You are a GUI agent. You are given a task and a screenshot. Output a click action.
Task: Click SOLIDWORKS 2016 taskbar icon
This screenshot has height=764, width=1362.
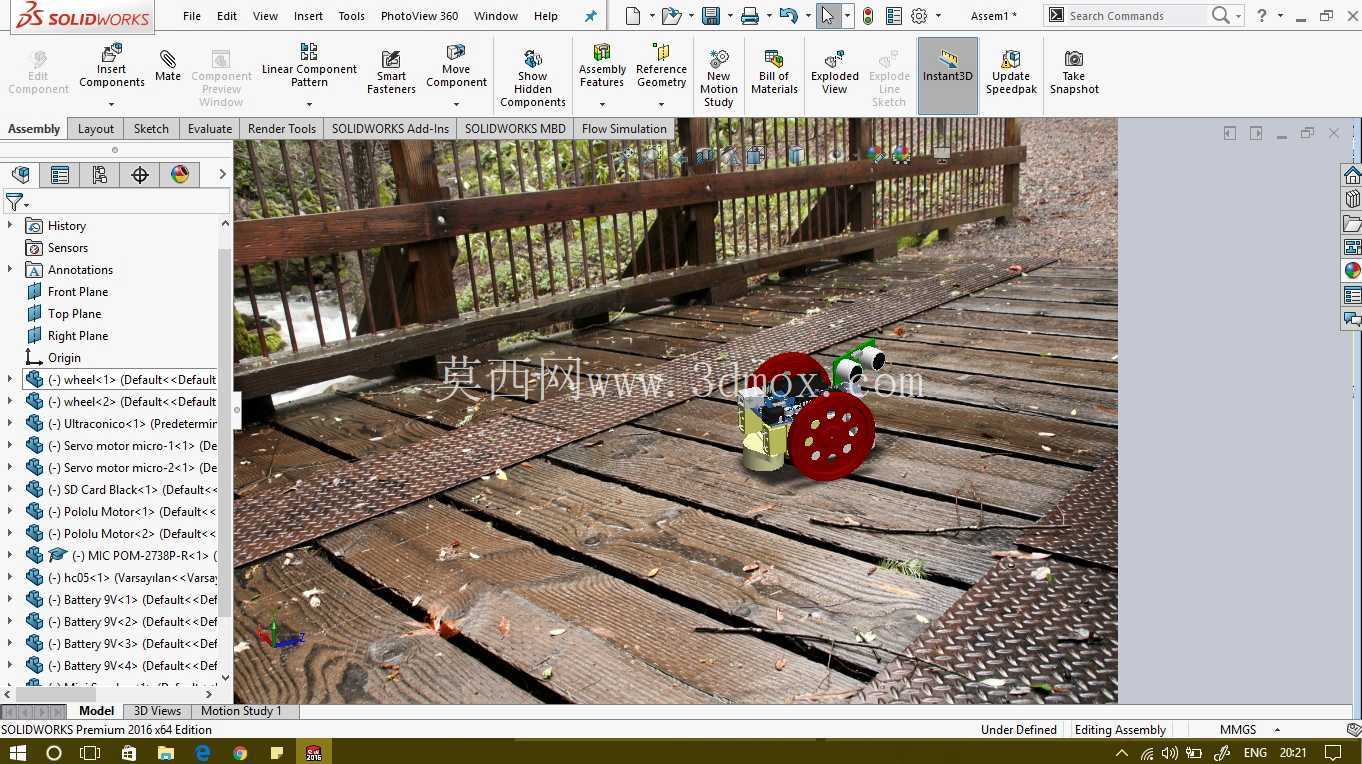coord(314,752)
